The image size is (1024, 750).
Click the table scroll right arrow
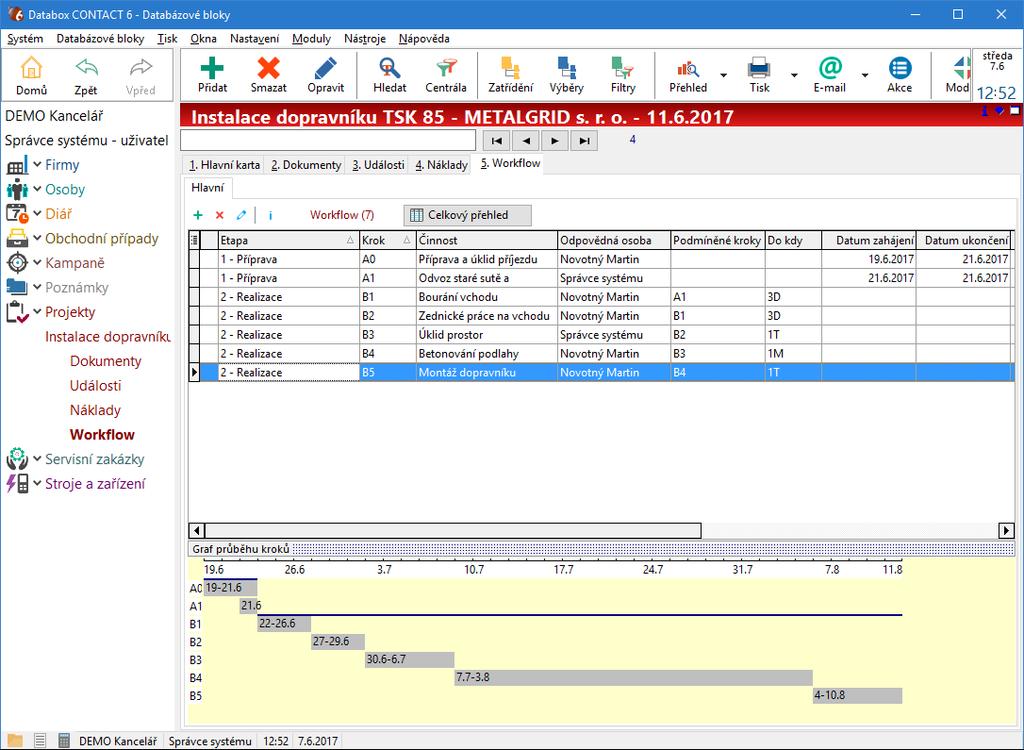[x=1006, y=530]
